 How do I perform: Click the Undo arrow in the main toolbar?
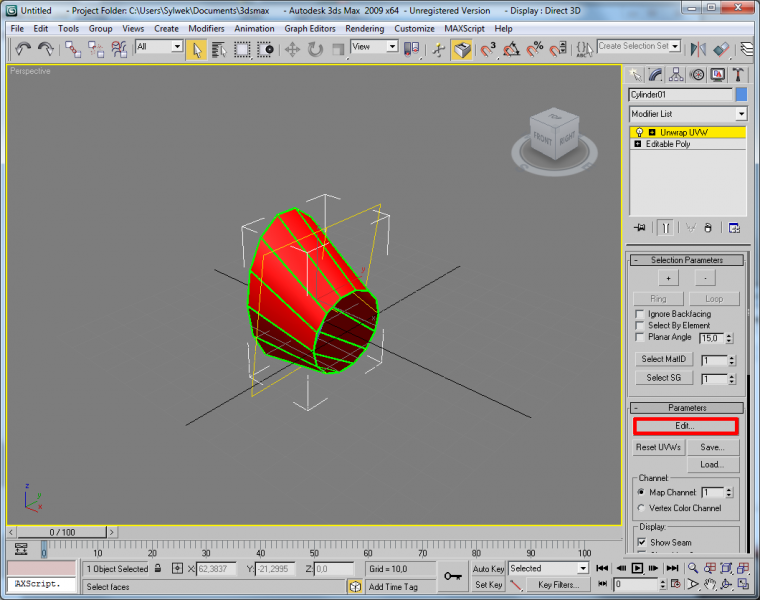click(22, 48)
